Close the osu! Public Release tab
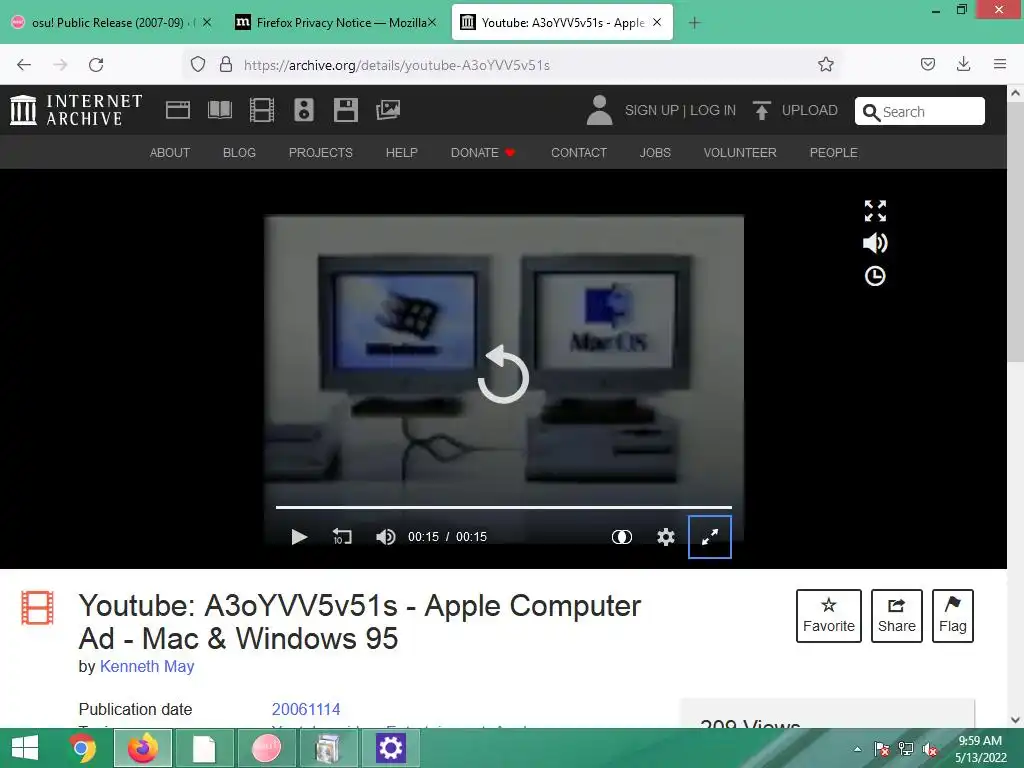Viewport: 1024px width, 768px height. [x=207, y=22]
